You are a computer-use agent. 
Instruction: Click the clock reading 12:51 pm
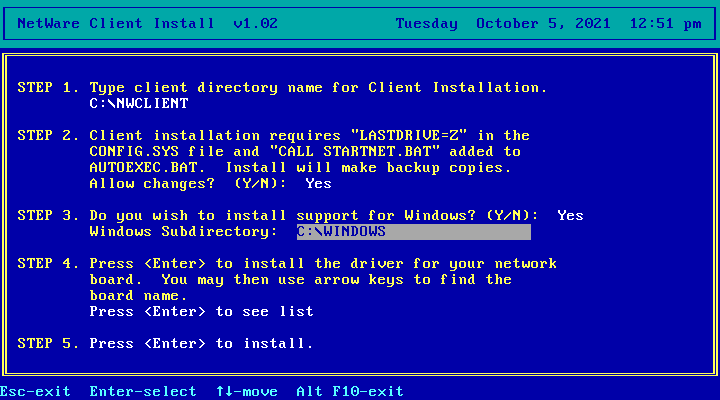(x=665, y=23)
